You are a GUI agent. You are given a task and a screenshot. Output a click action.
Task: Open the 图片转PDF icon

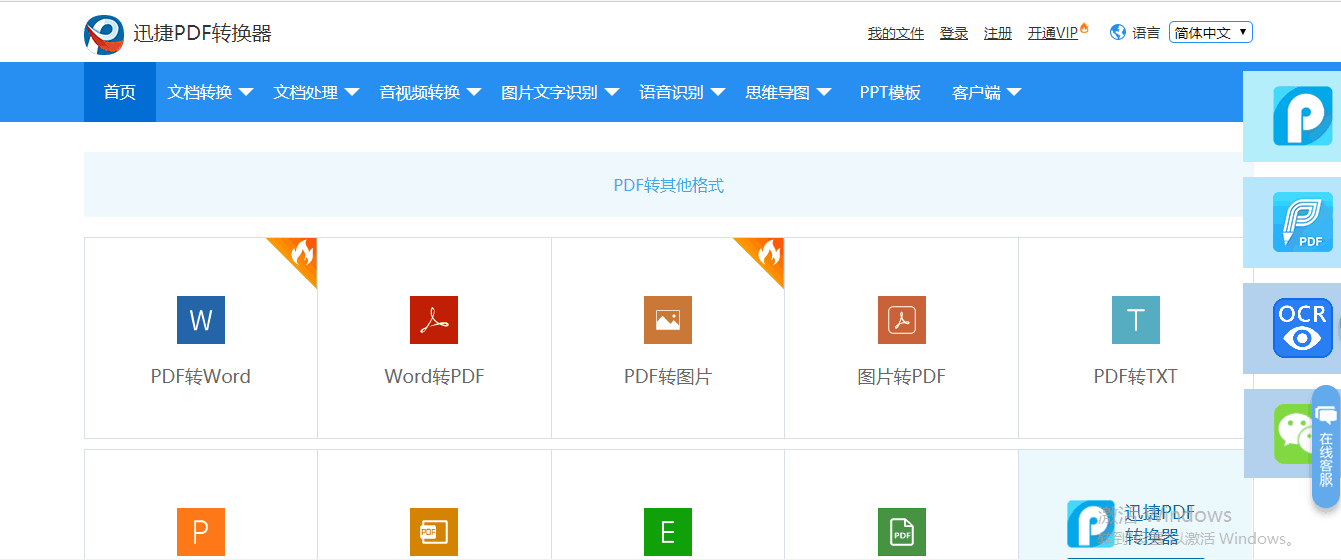[902, 320]
